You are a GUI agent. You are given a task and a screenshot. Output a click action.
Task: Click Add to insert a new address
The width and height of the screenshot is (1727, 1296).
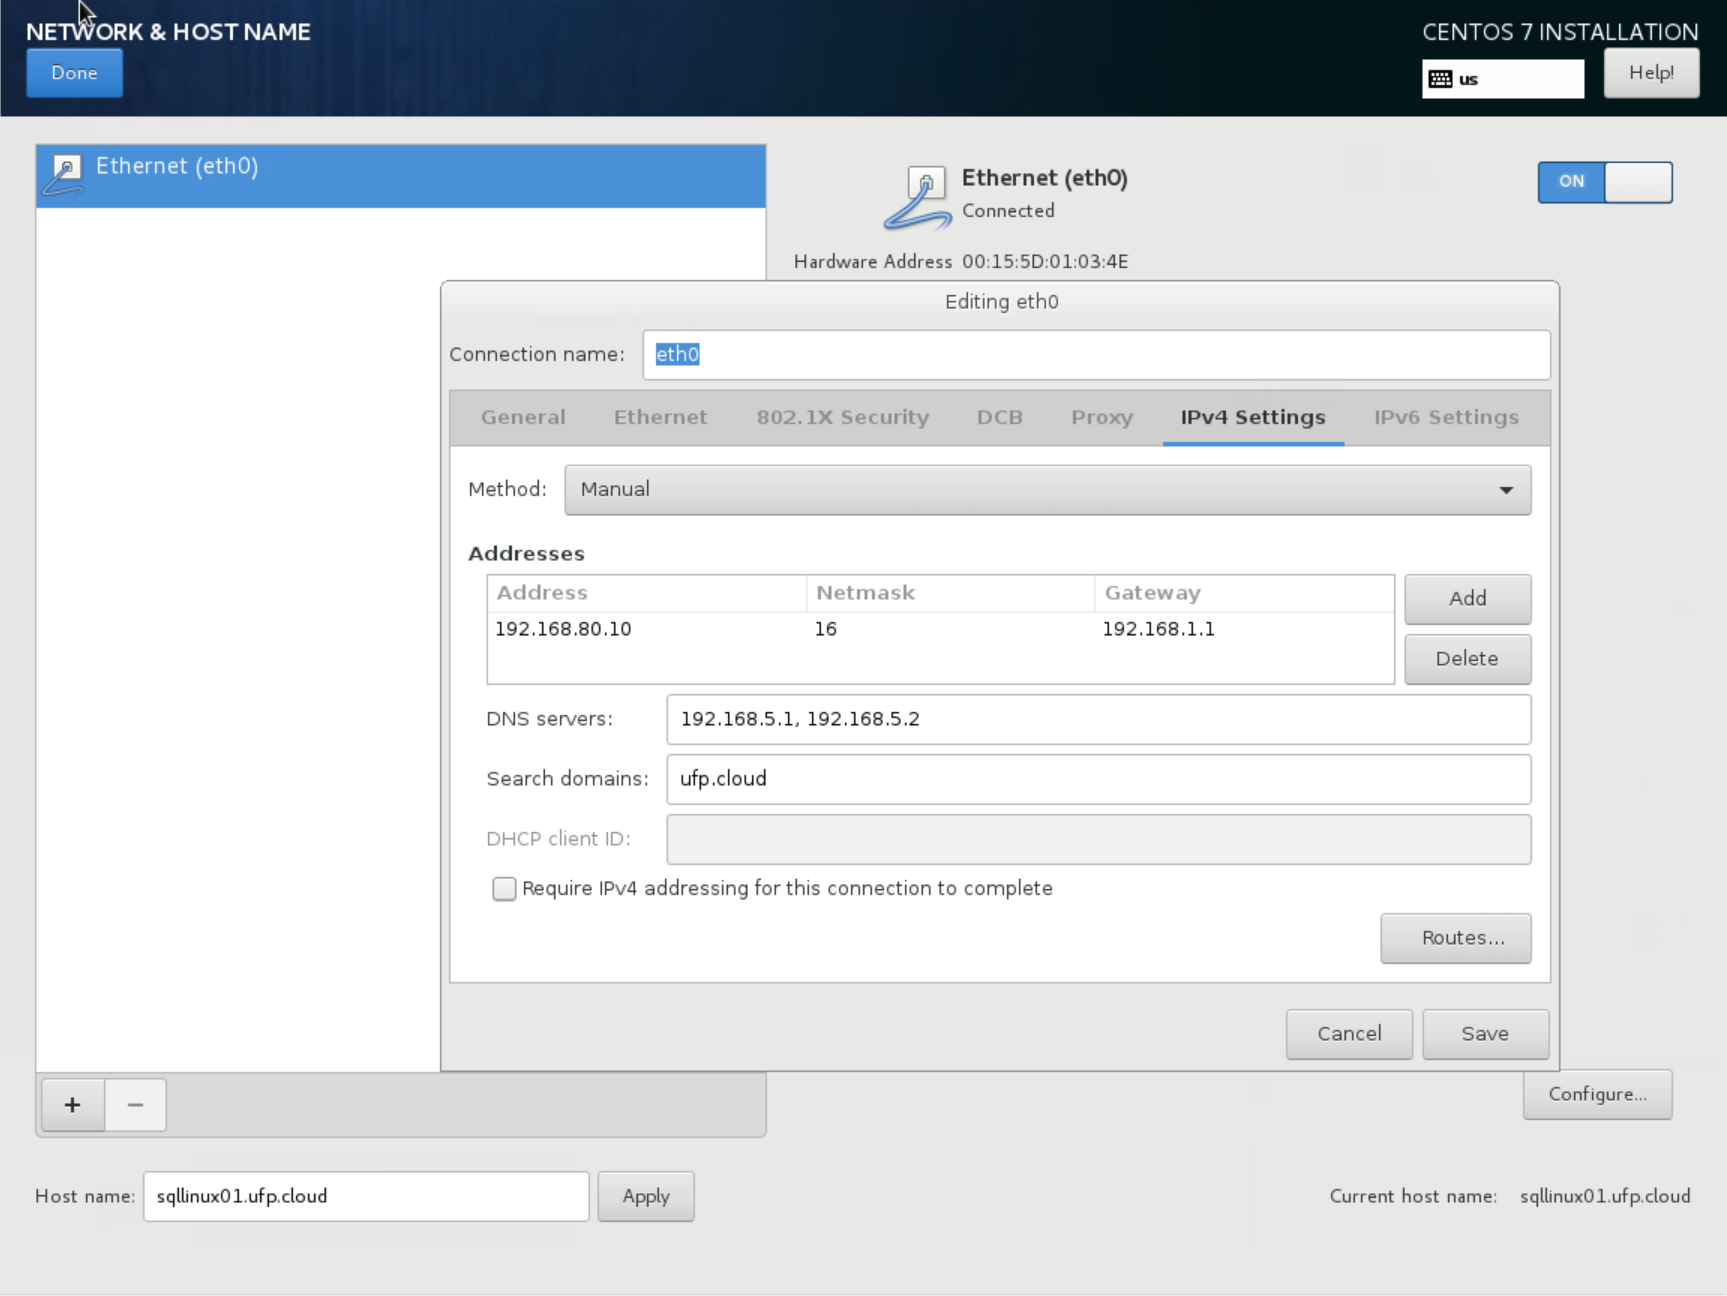(1467, 599)
